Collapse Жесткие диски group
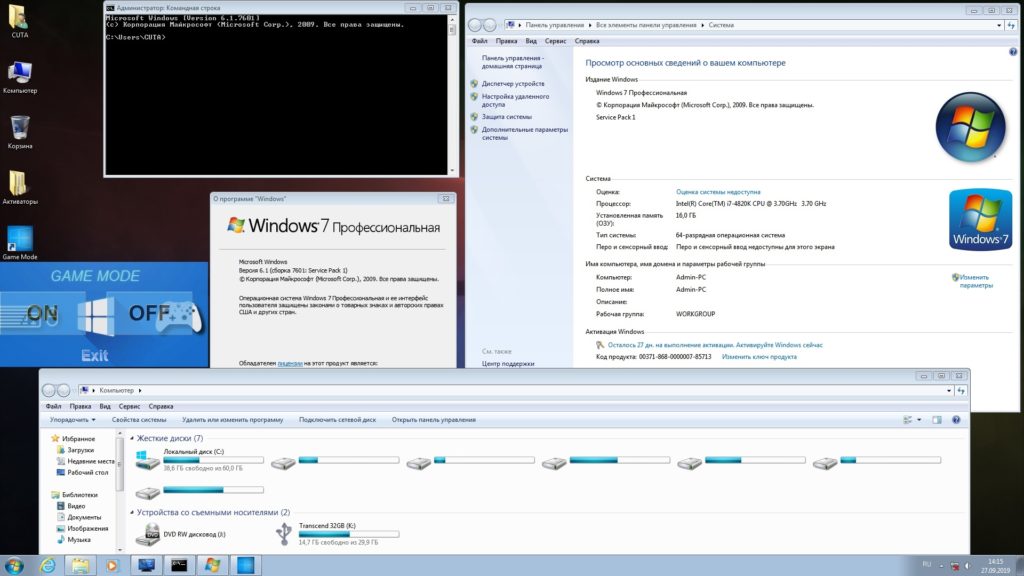This screenshot has width=1024, height=576. point(133,438)
